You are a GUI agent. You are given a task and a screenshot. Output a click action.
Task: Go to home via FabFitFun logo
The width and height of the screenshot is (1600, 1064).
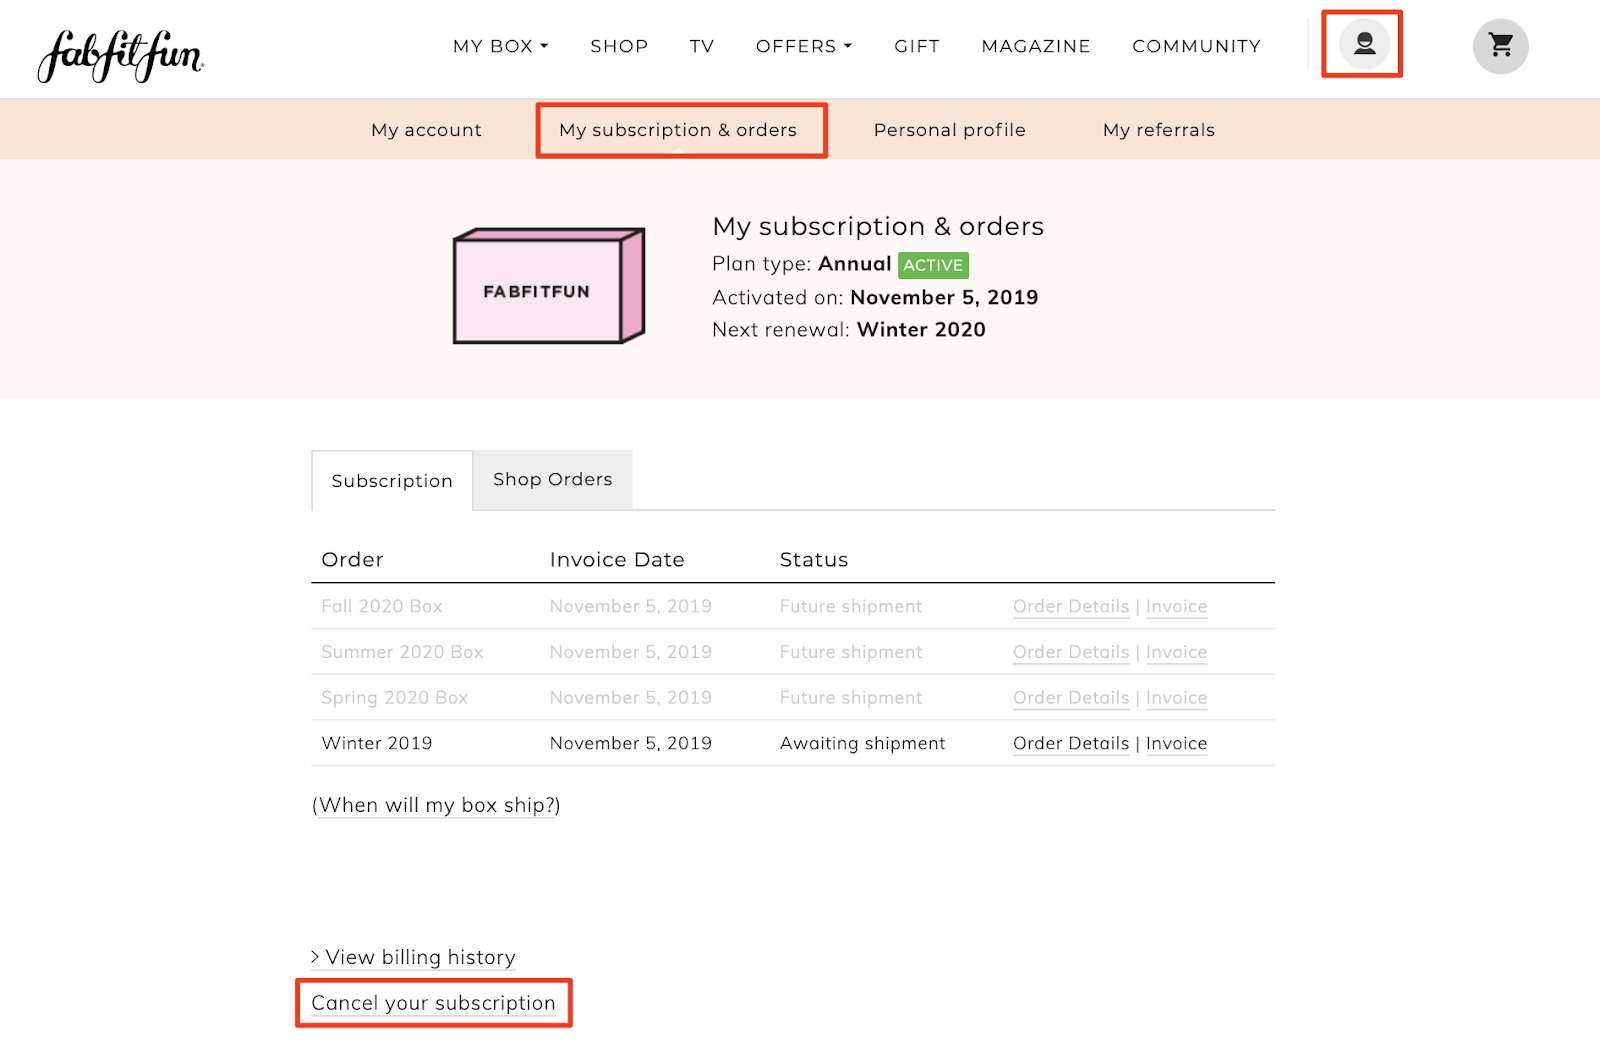[x=120, y=56]
